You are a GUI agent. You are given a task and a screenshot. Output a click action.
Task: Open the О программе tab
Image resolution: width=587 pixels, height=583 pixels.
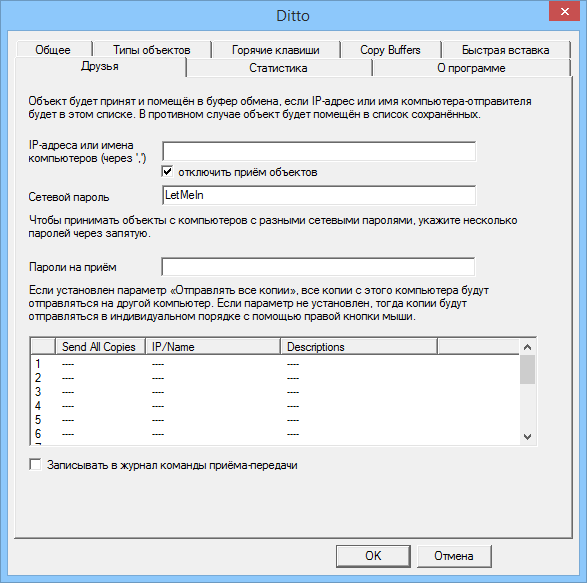pyautogui.click(x=471, y=68)
